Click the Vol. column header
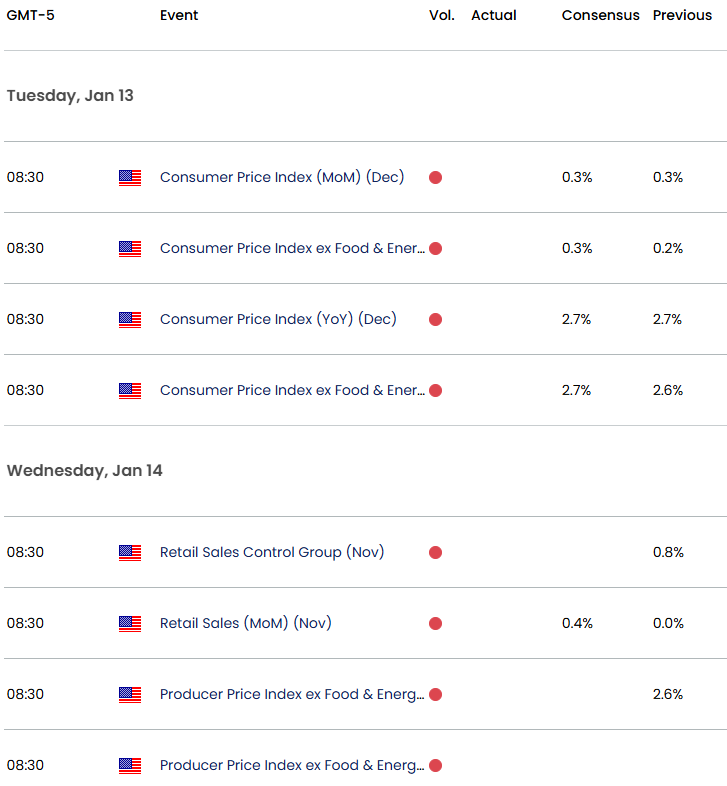 441,15
